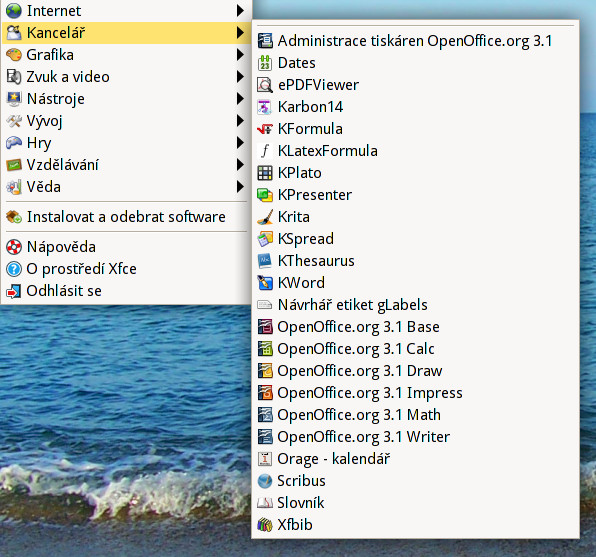Click the KPresenter icon

(265, 195)
